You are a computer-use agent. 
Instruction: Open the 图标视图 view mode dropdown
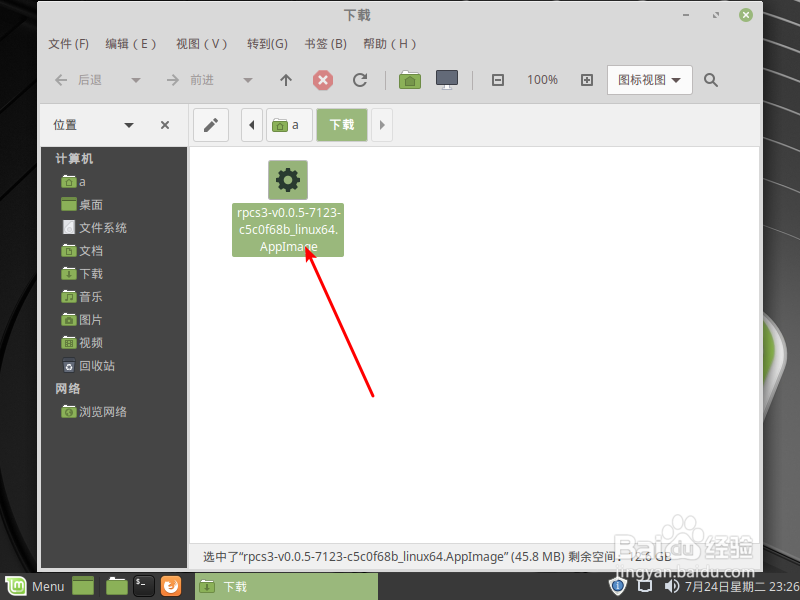click(x=649, y=80)
